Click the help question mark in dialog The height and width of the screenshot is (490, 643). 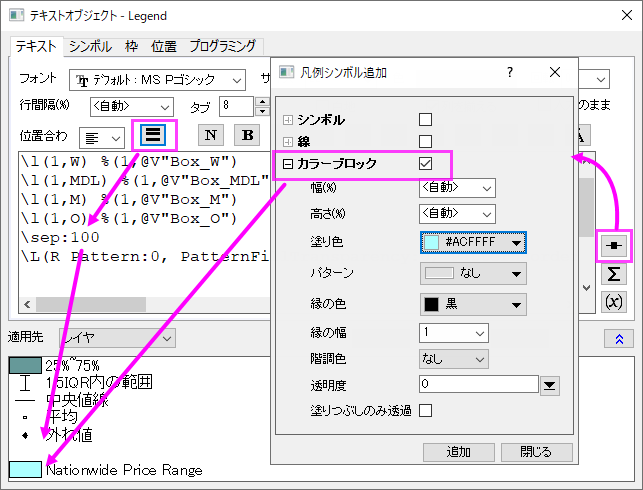coord(509,72)
